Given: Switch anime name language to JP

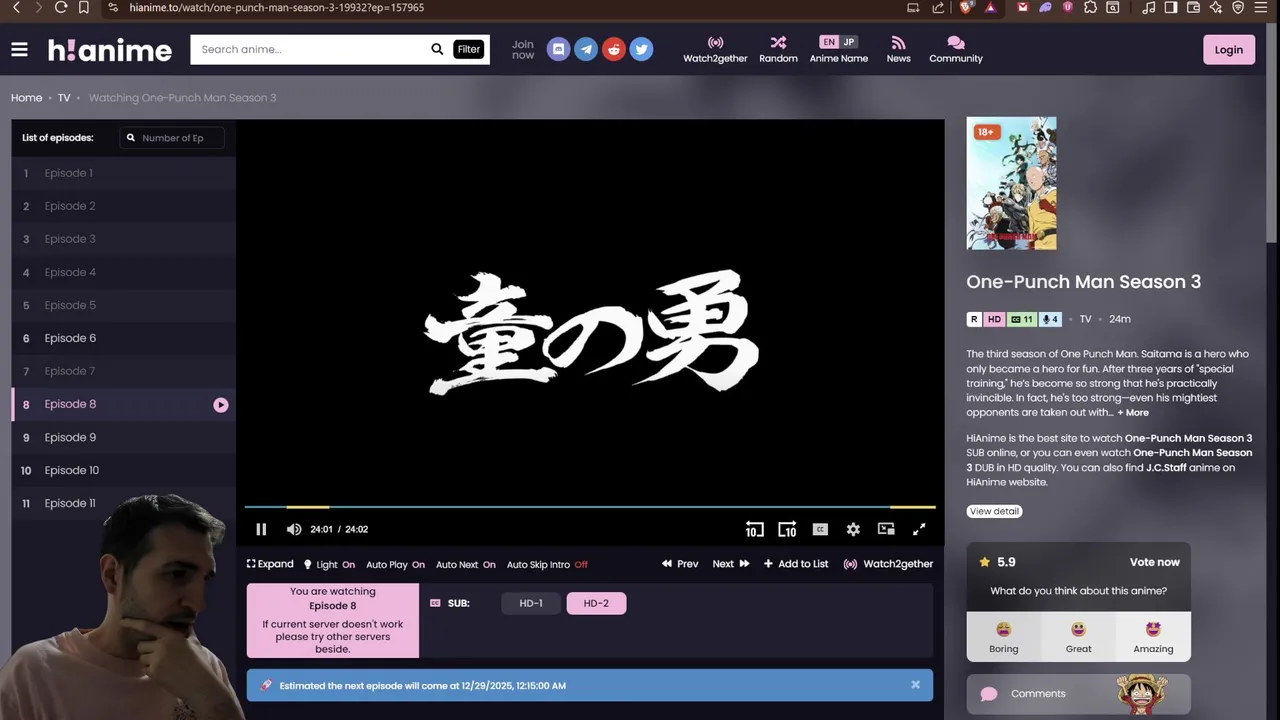Looking at the screenshot, I should 849,42.
